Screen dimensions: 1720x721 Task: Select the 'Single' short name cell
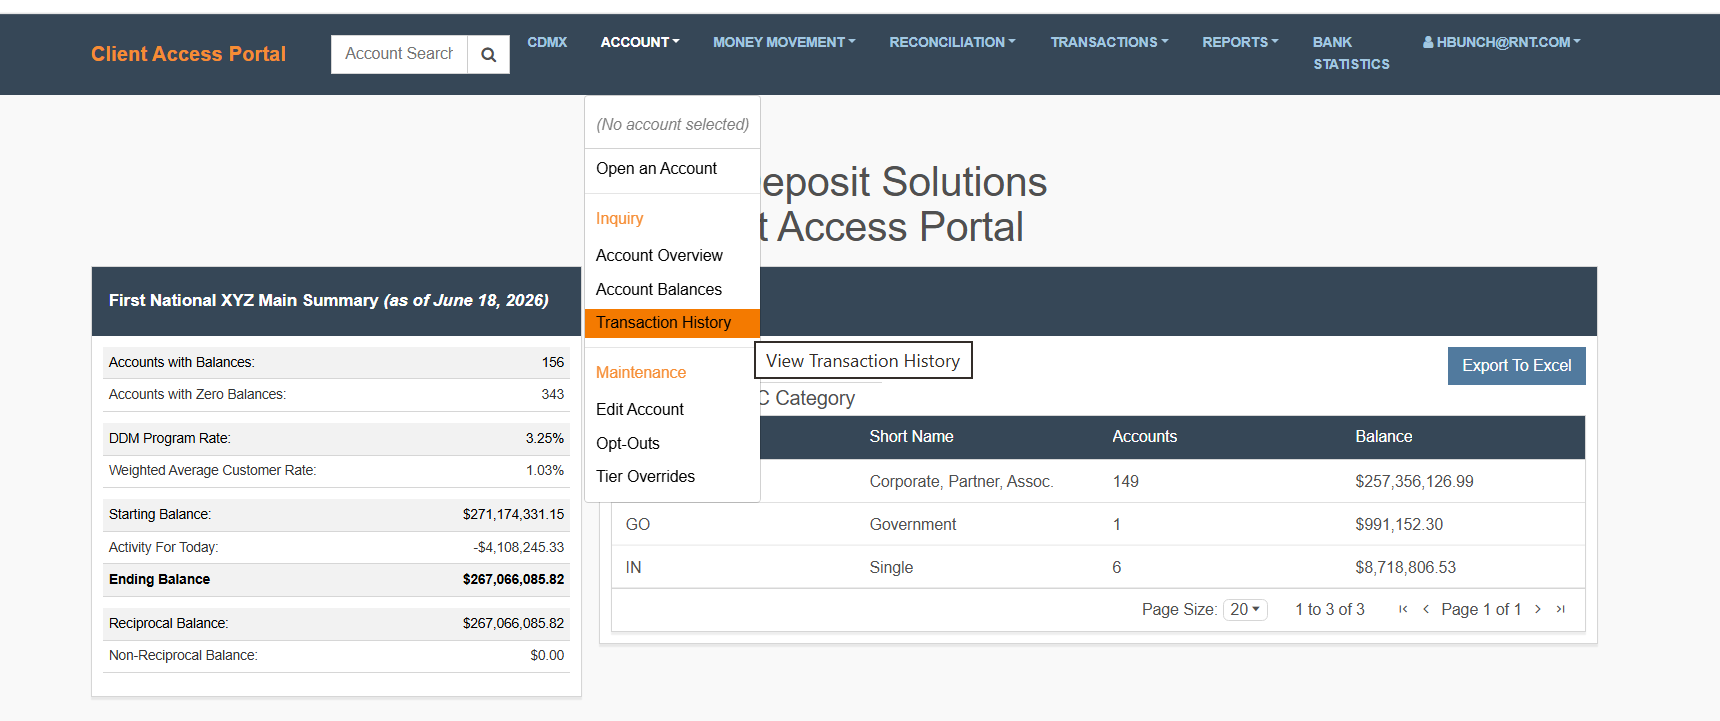click(x=891, y=568)
